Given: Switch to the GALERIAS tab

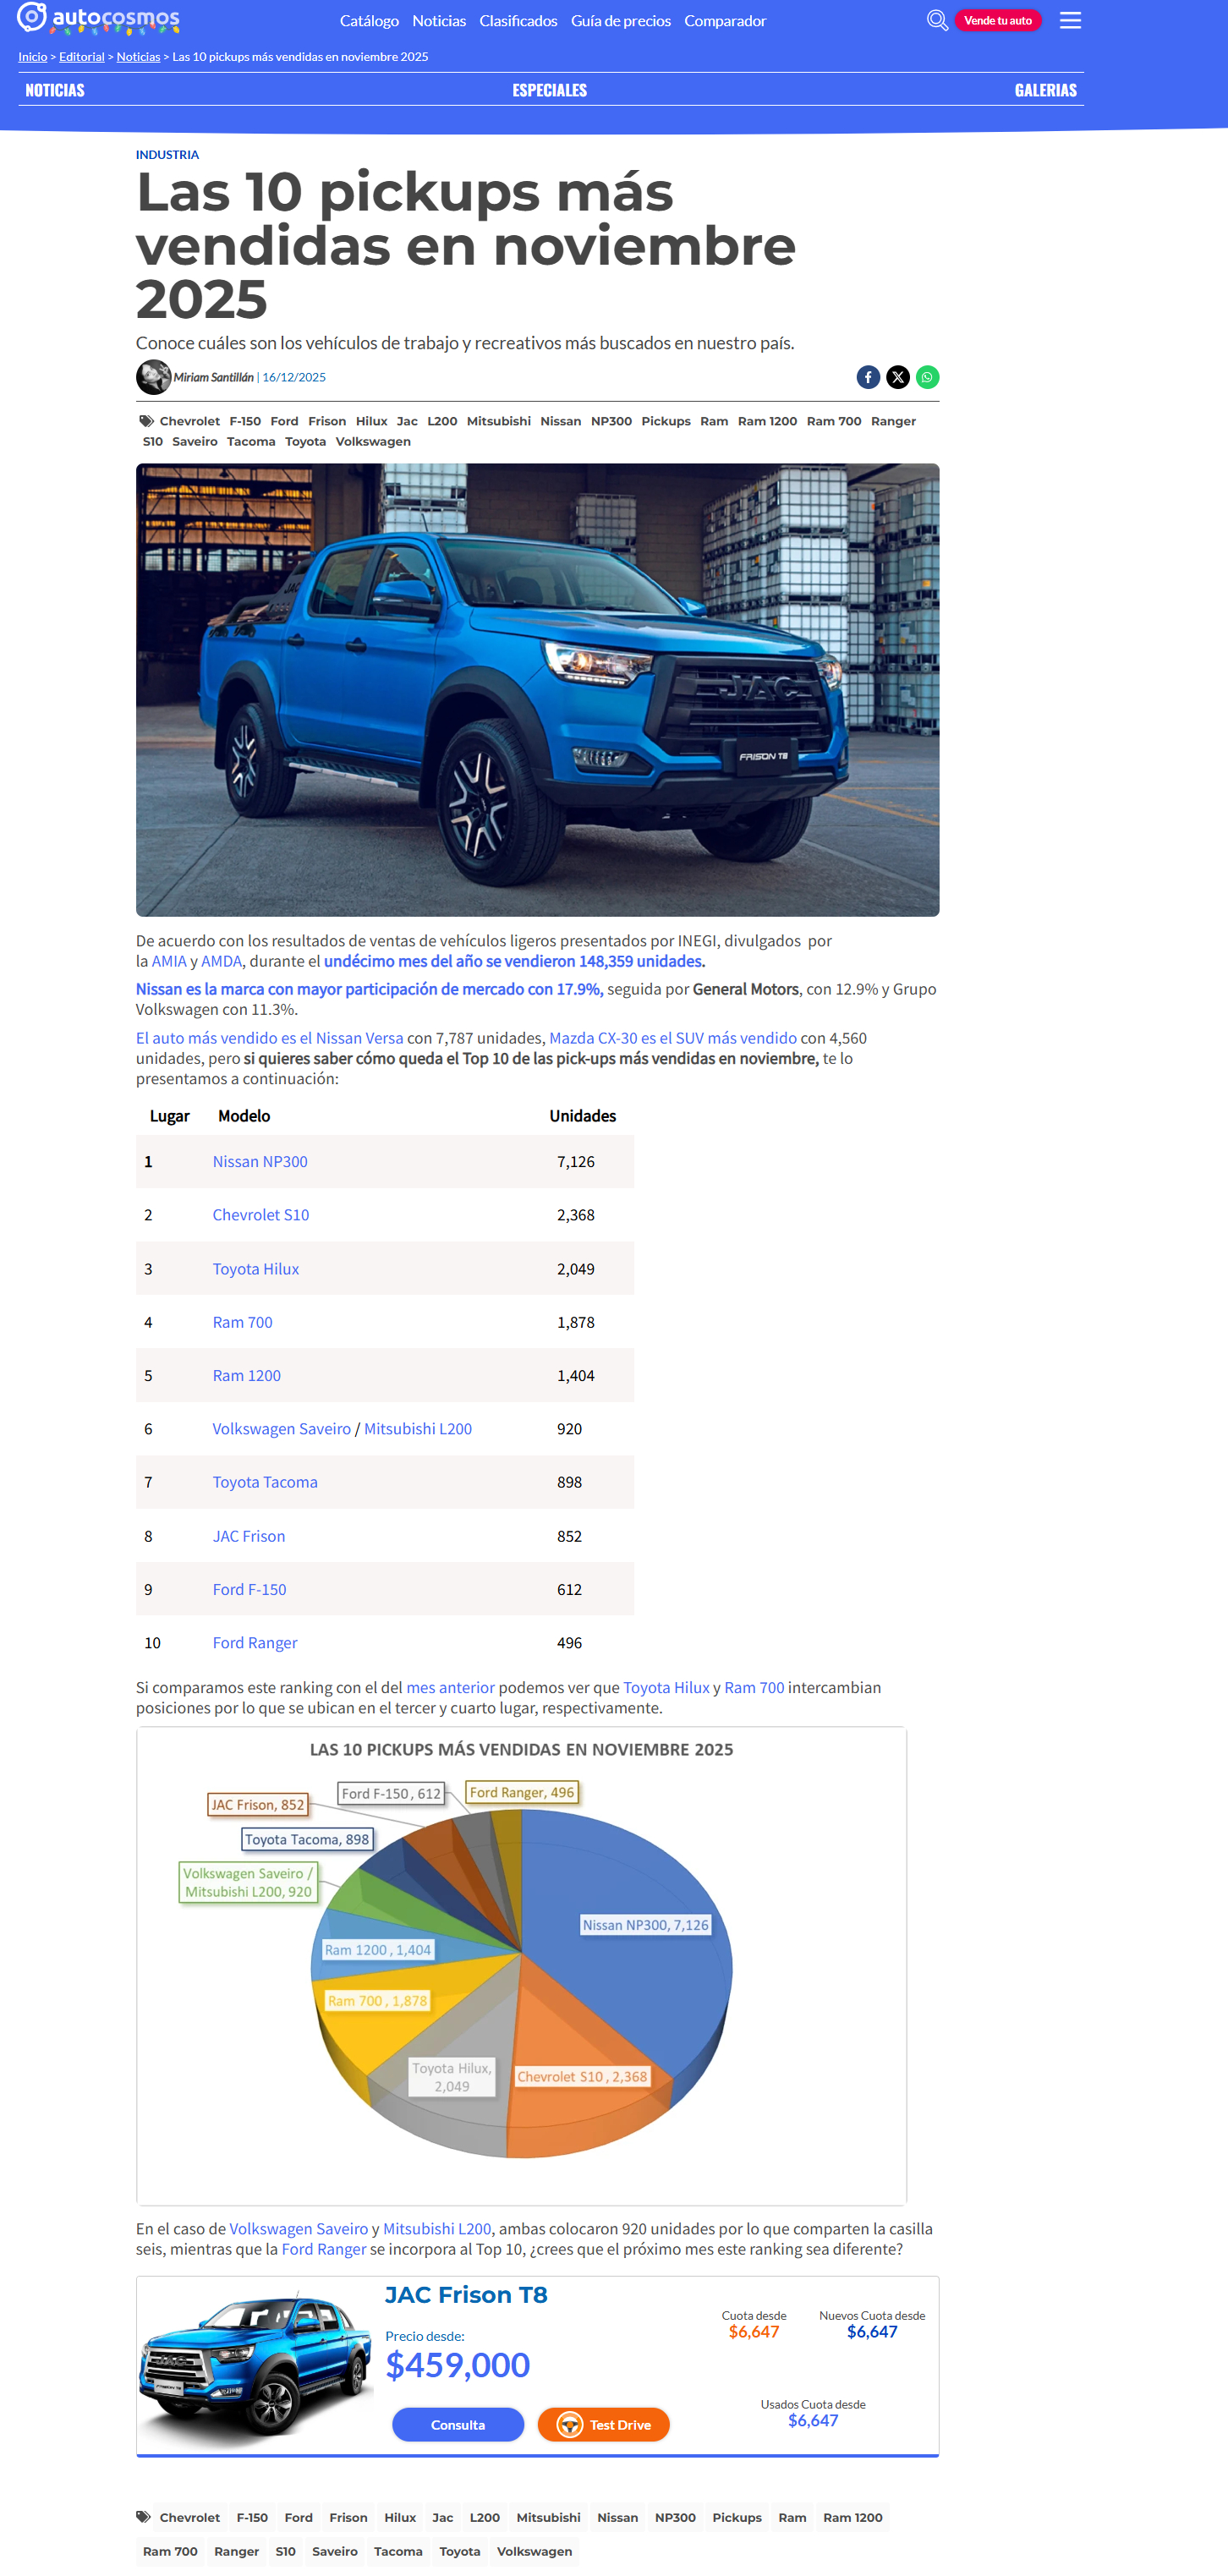Looking at the screenshot, I should pos(1045,90).
